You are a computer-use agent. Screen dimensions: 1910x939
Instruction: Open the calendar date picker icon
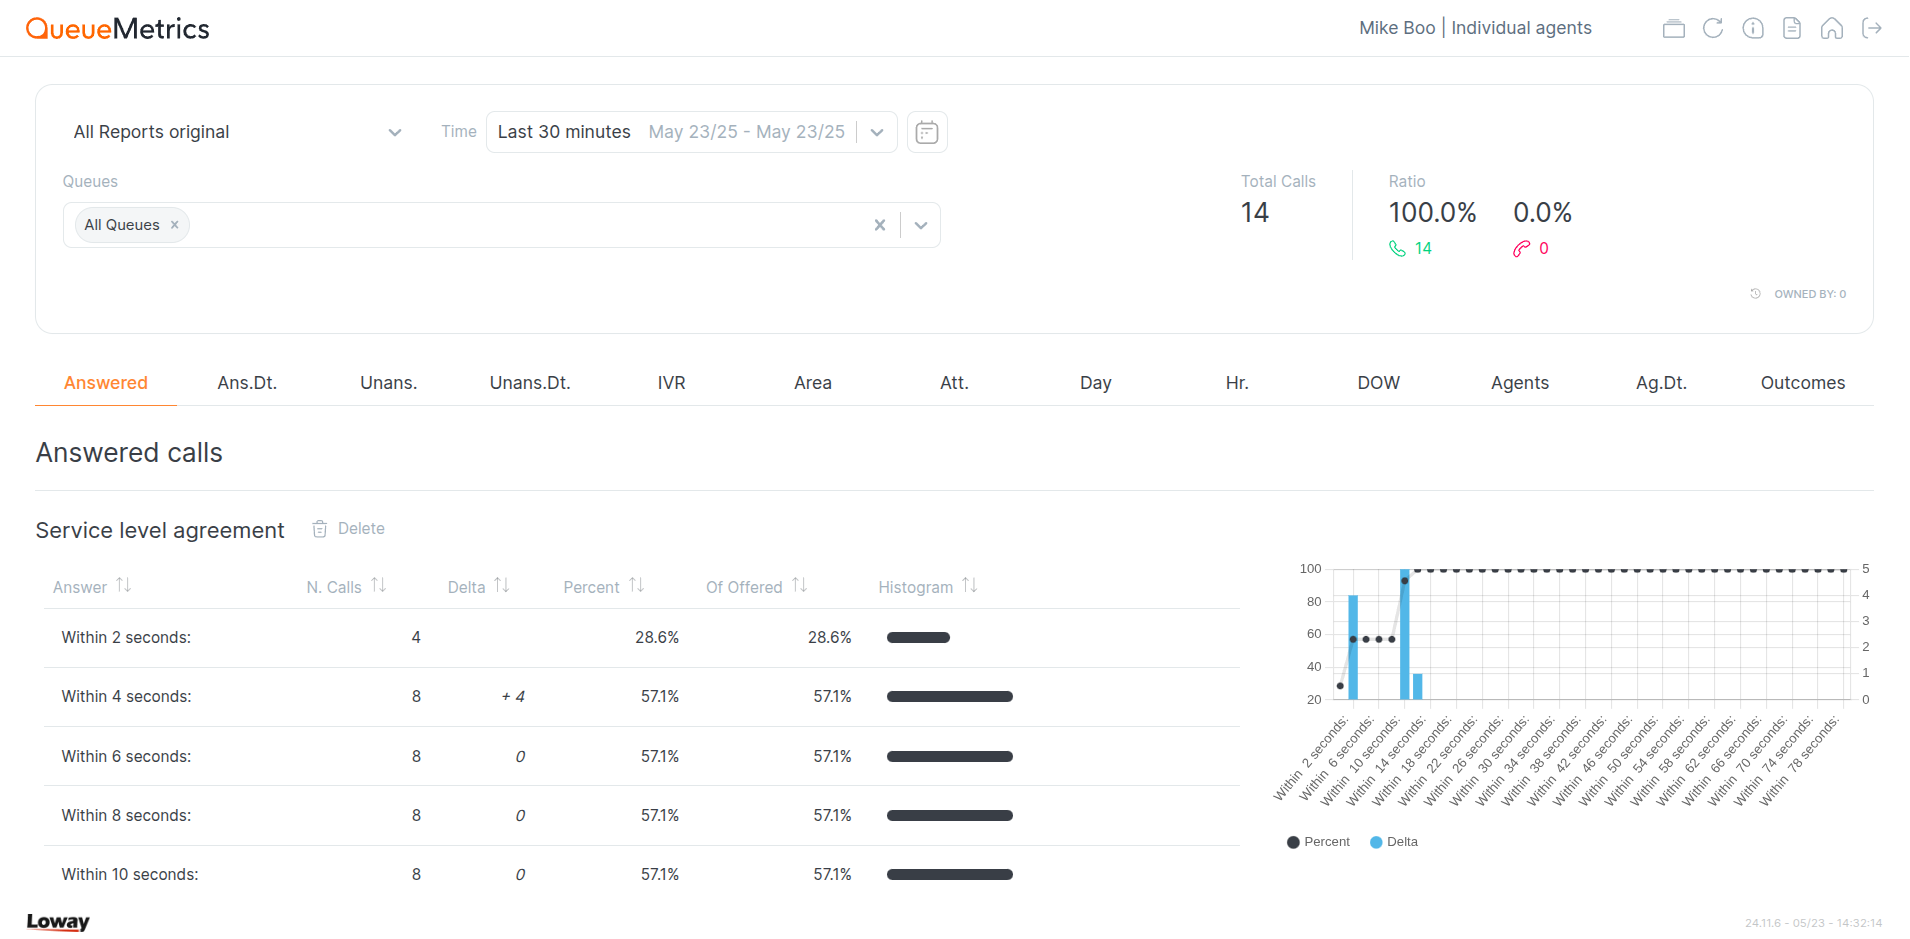[x=926, y=131]
